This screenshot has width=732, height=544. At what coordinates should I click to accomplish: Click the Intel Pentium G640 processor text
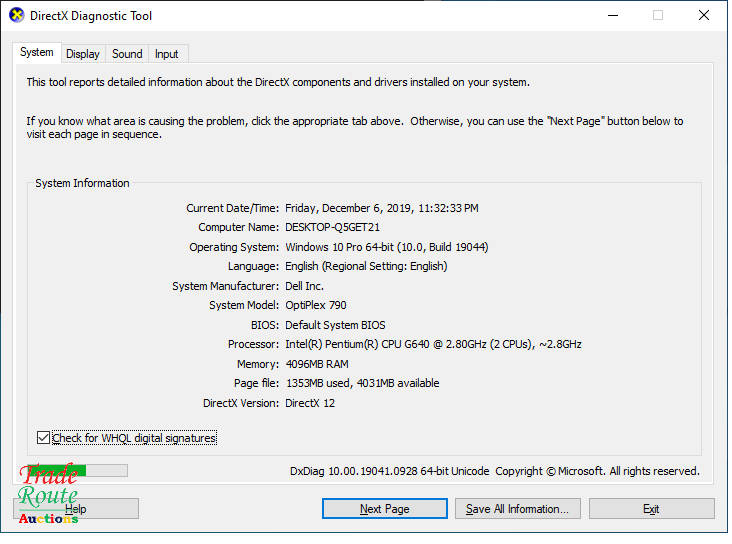click(432, 345)
